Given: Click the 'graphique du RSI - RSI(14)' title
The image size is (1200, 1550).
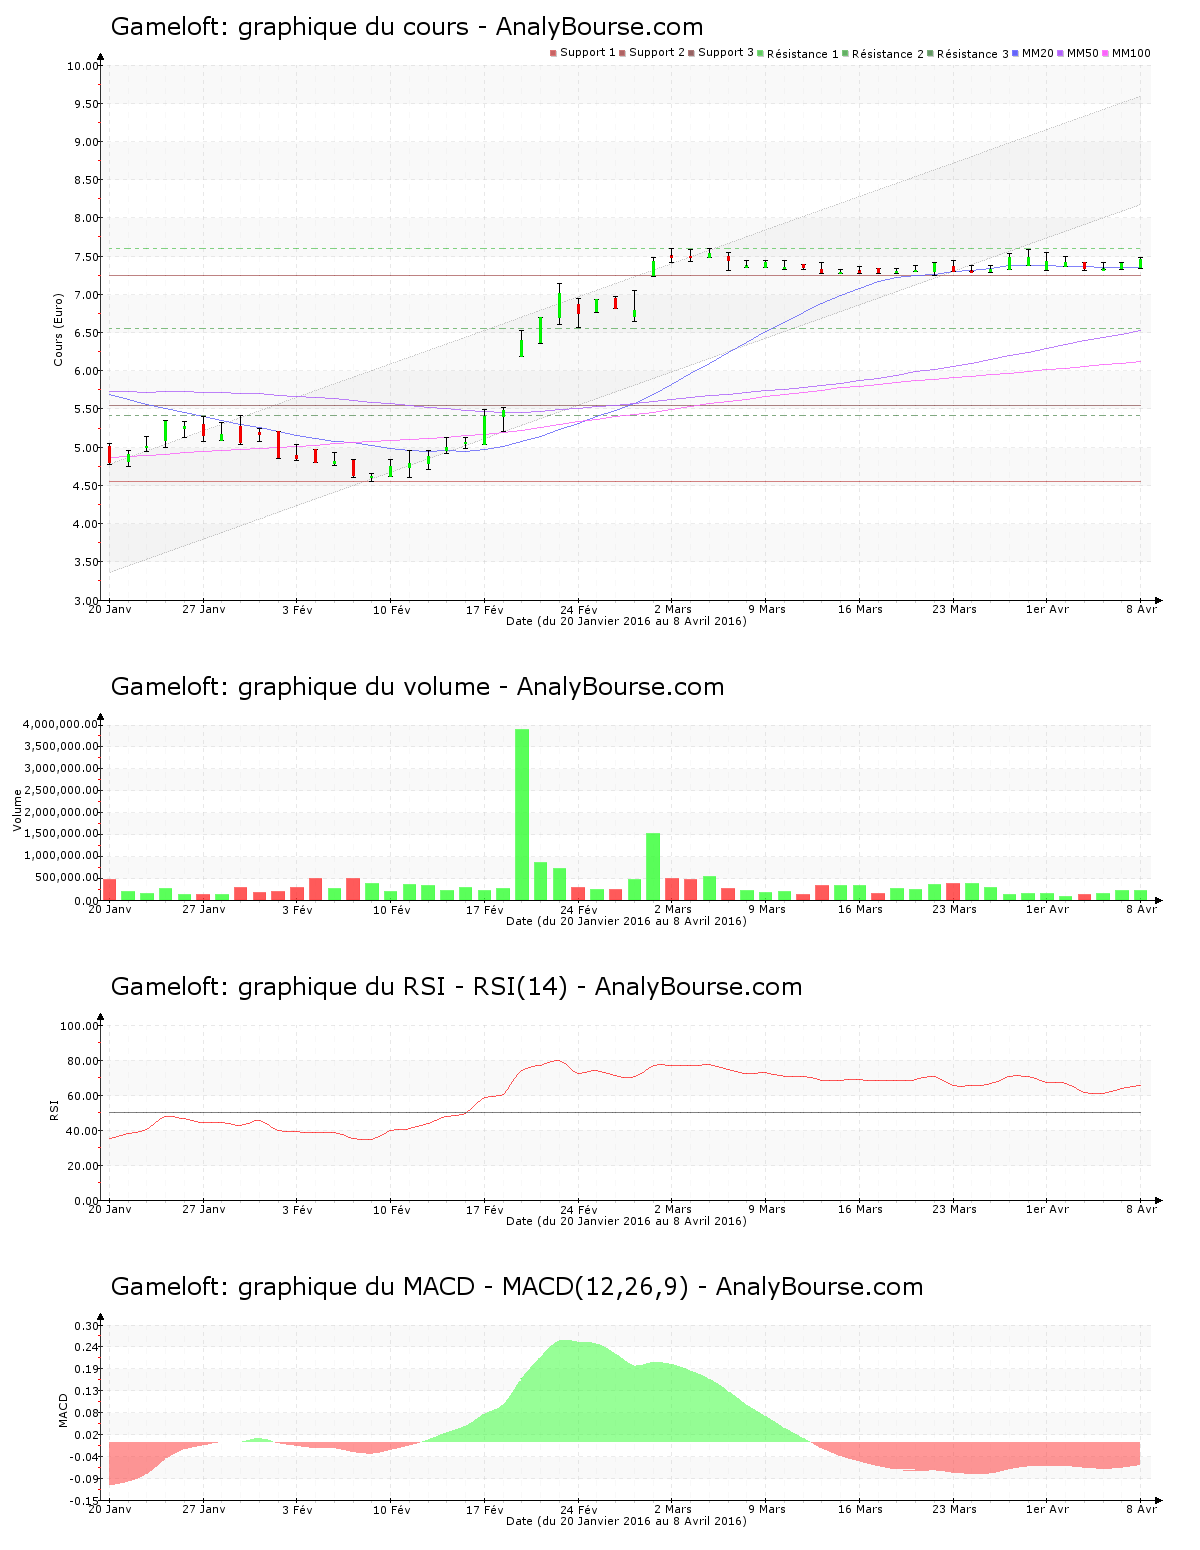Looking at the screenshot, I should (x=456, y=987).
